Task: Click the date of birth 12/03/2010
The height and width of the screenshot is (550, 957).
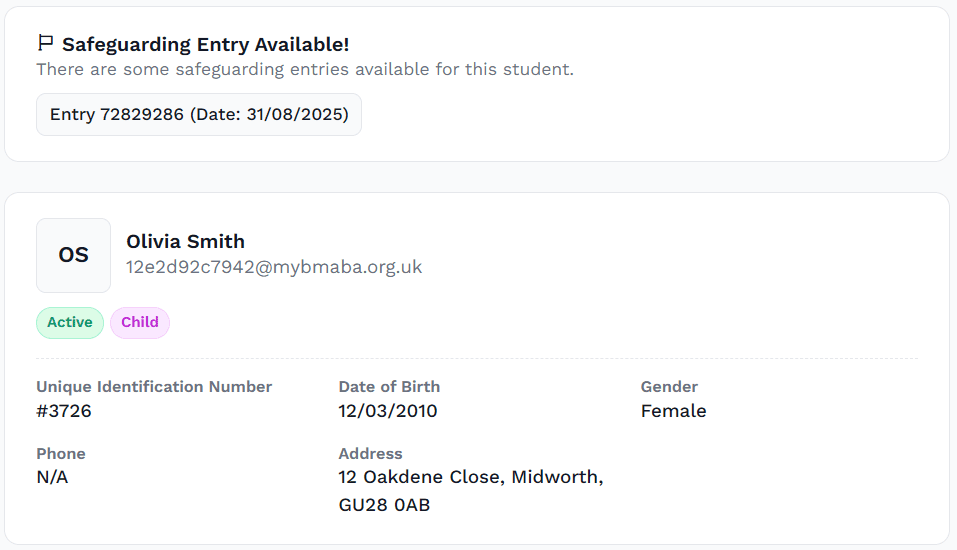Action: (388, 411)
